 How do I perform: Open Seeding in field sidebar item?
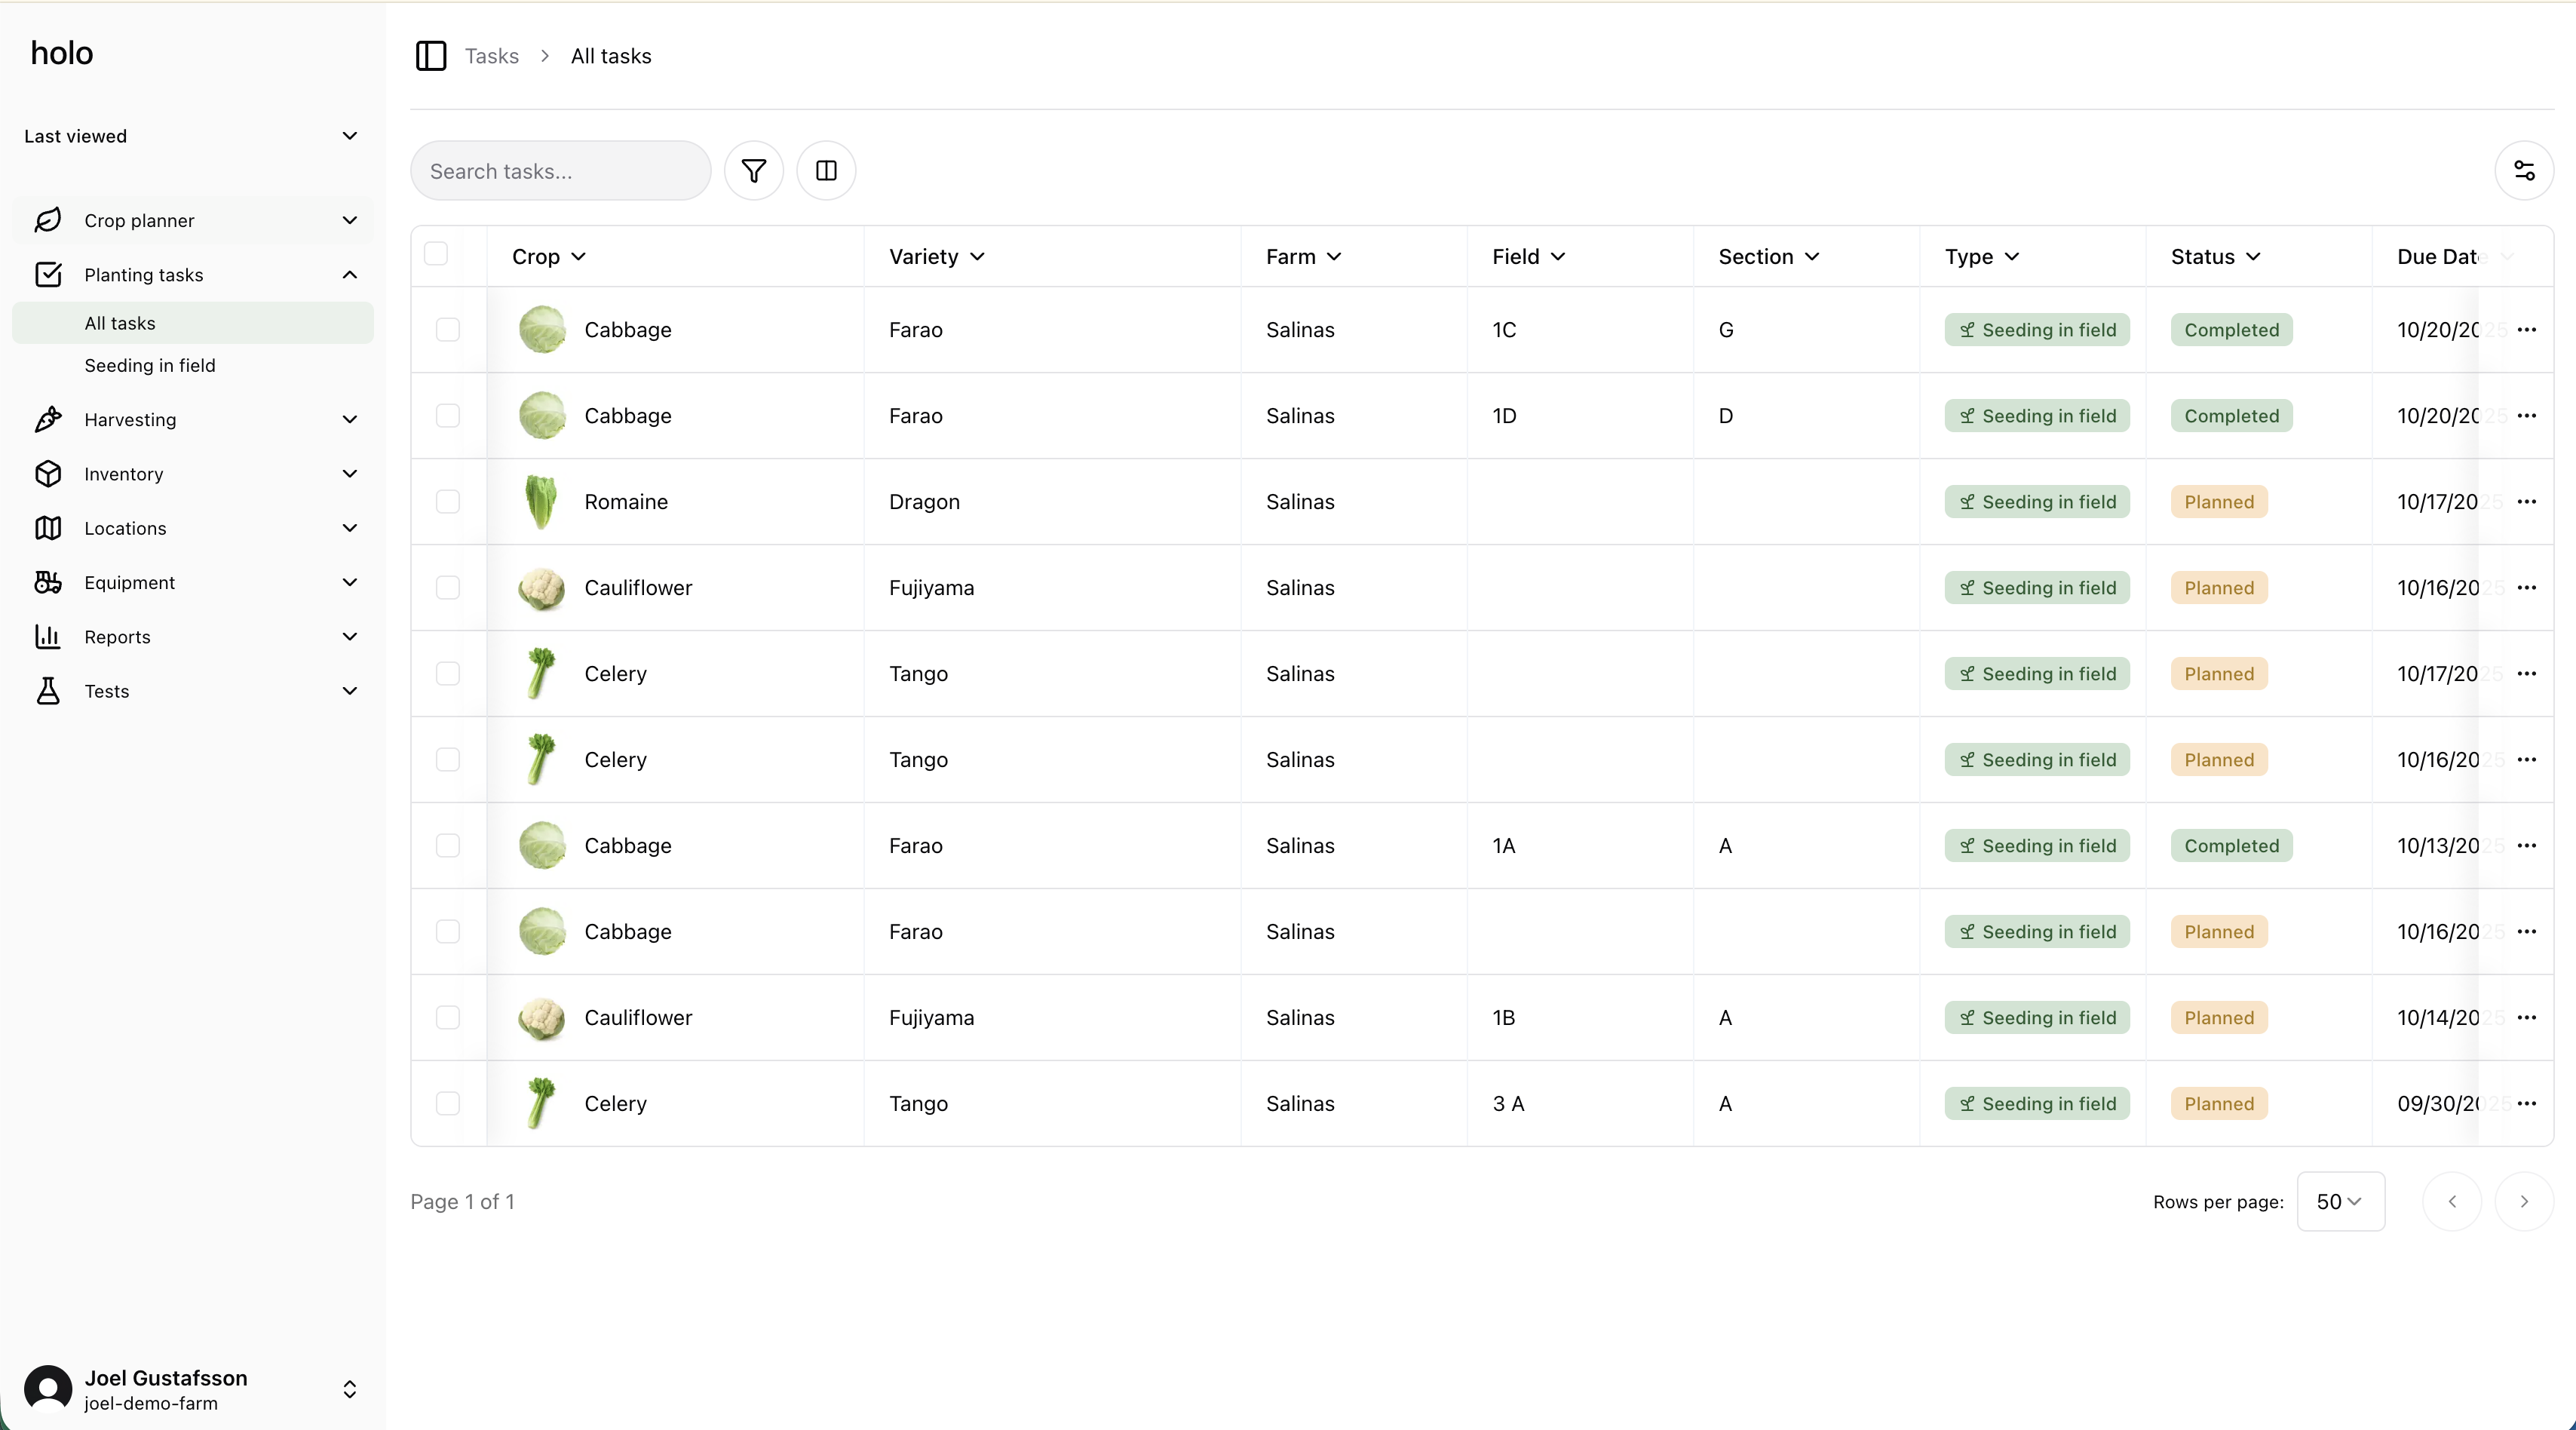(150, 365)
